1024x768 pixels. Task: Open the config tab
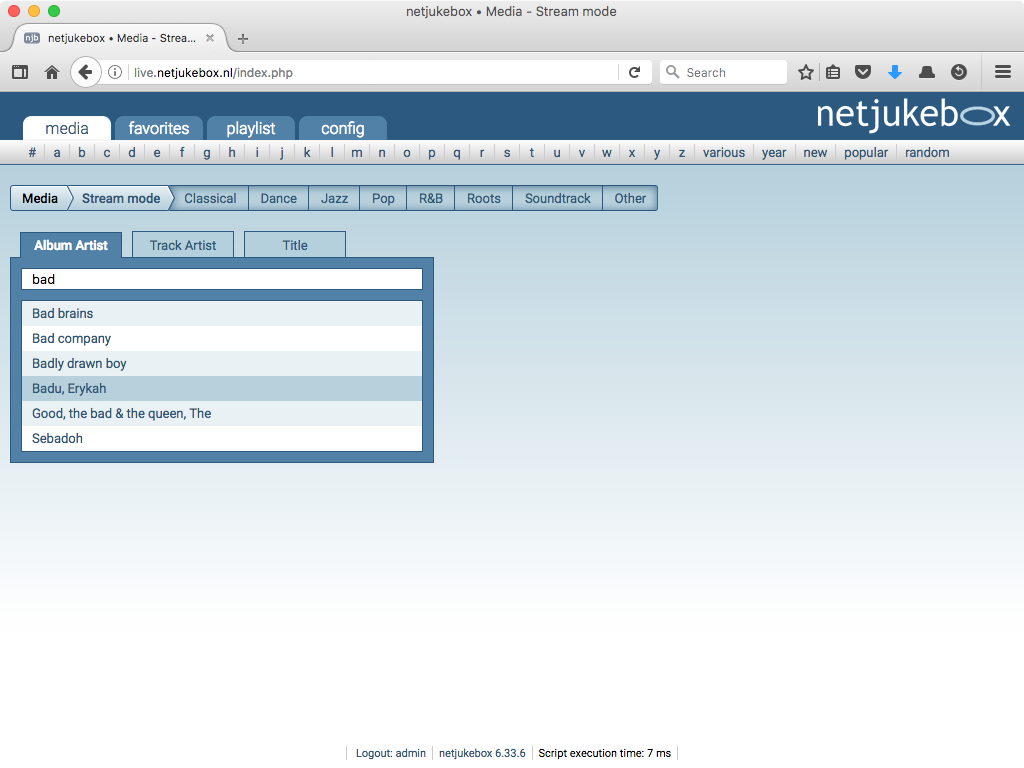[343, 128]
